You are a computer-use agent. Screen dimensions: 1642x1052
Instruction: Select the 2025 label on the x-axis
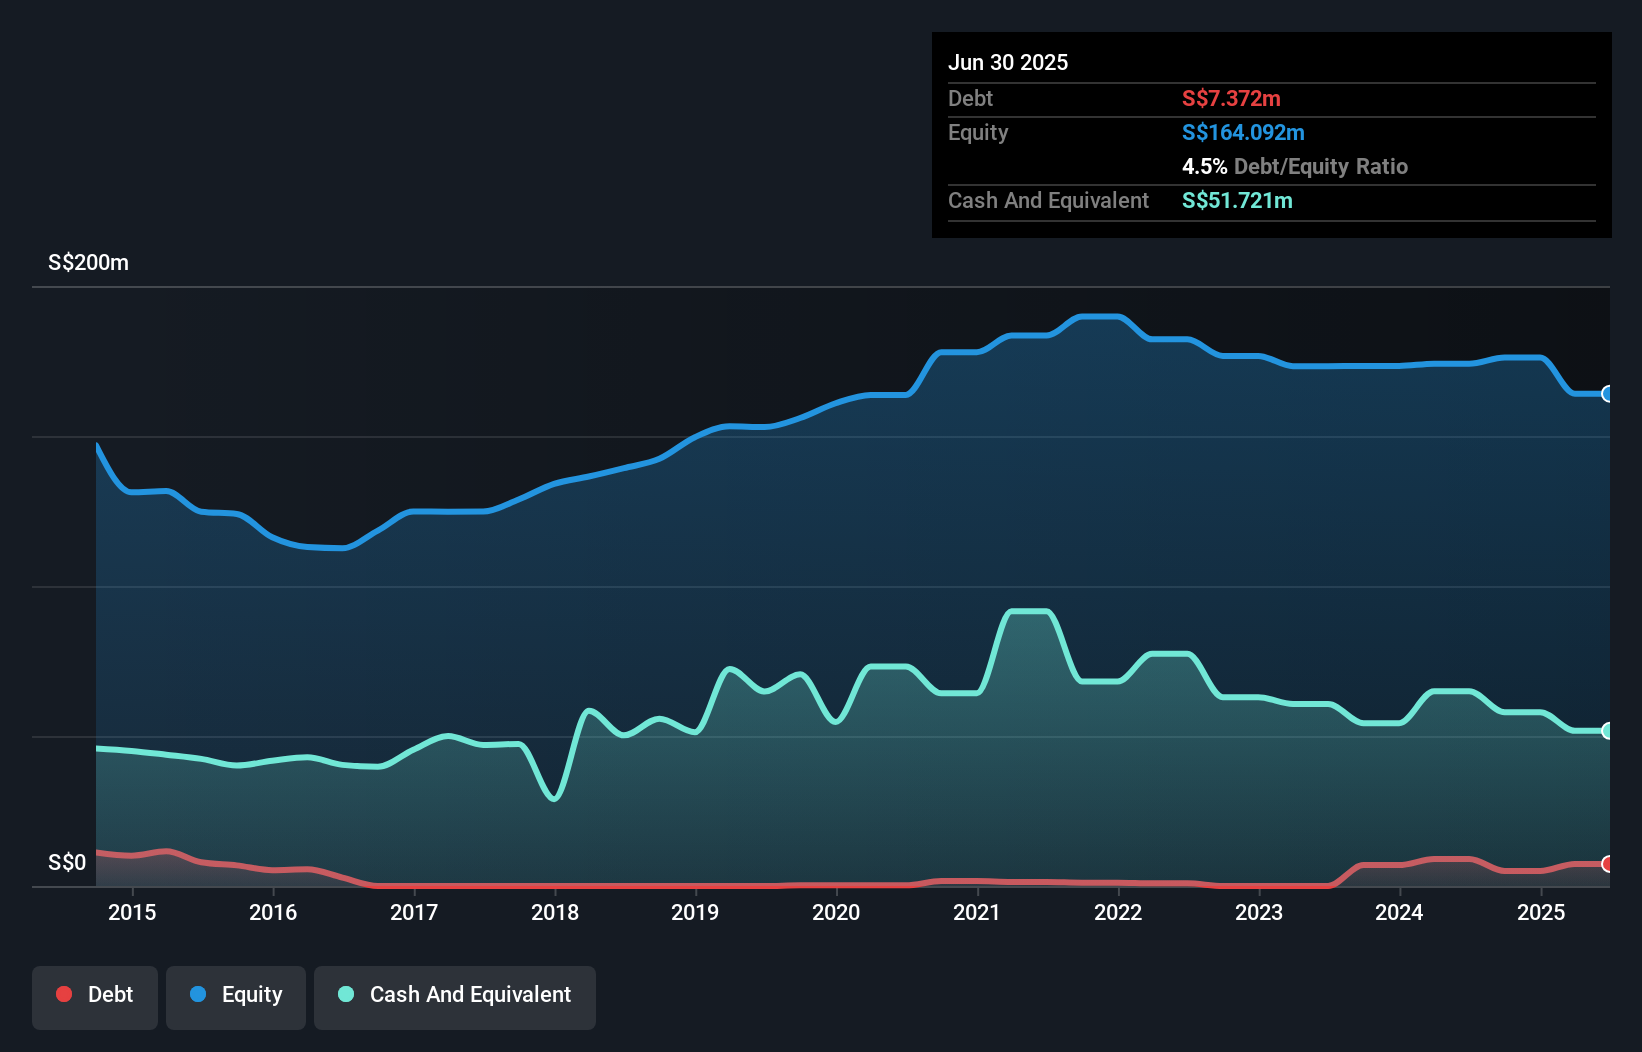pos(1541,912)
